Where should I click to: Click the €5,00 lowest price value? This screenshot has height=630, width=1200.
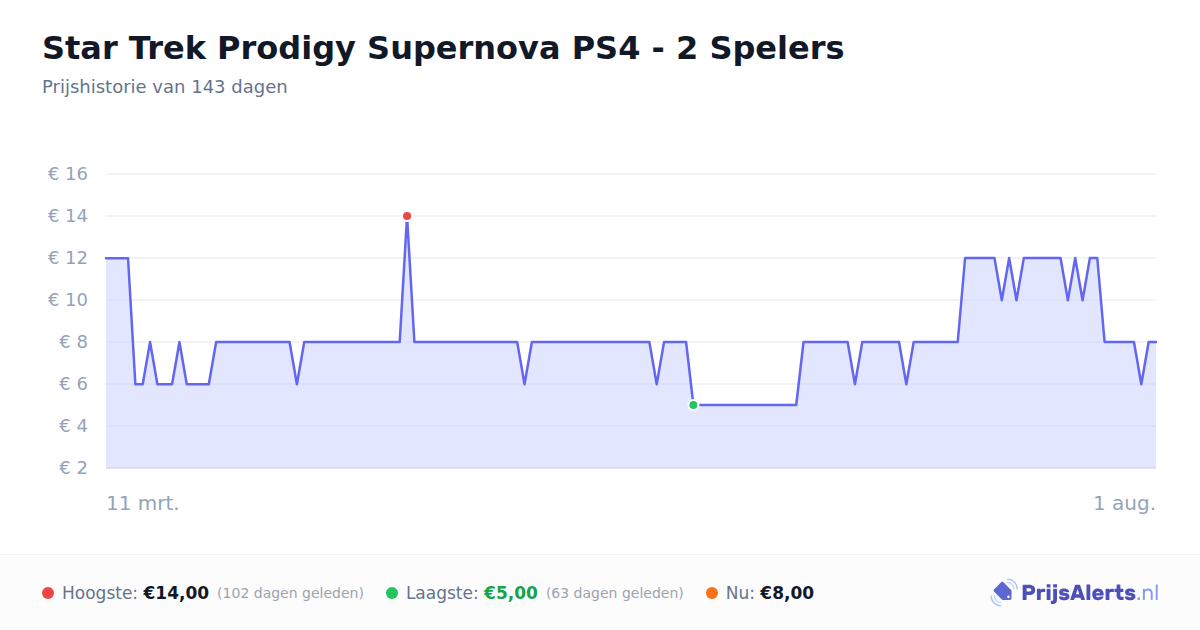[511, 593]
